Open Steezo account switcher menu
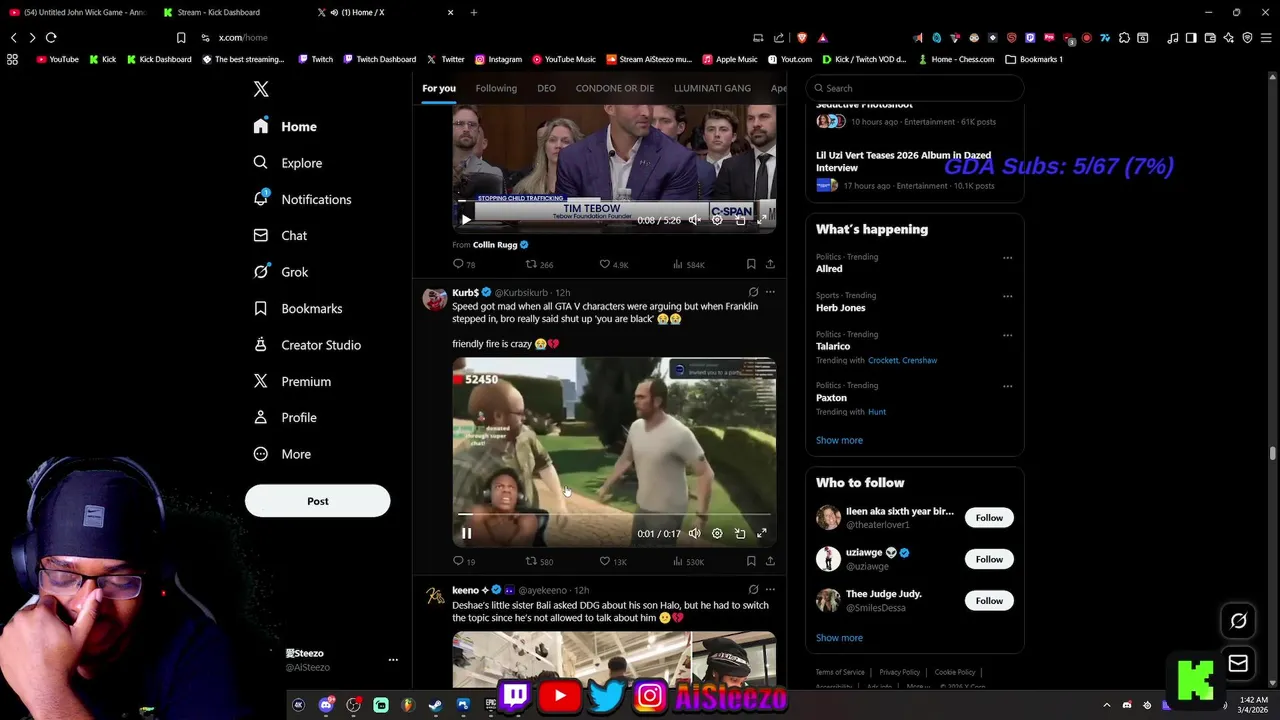The image size is (1280, 720). [393, 660]
